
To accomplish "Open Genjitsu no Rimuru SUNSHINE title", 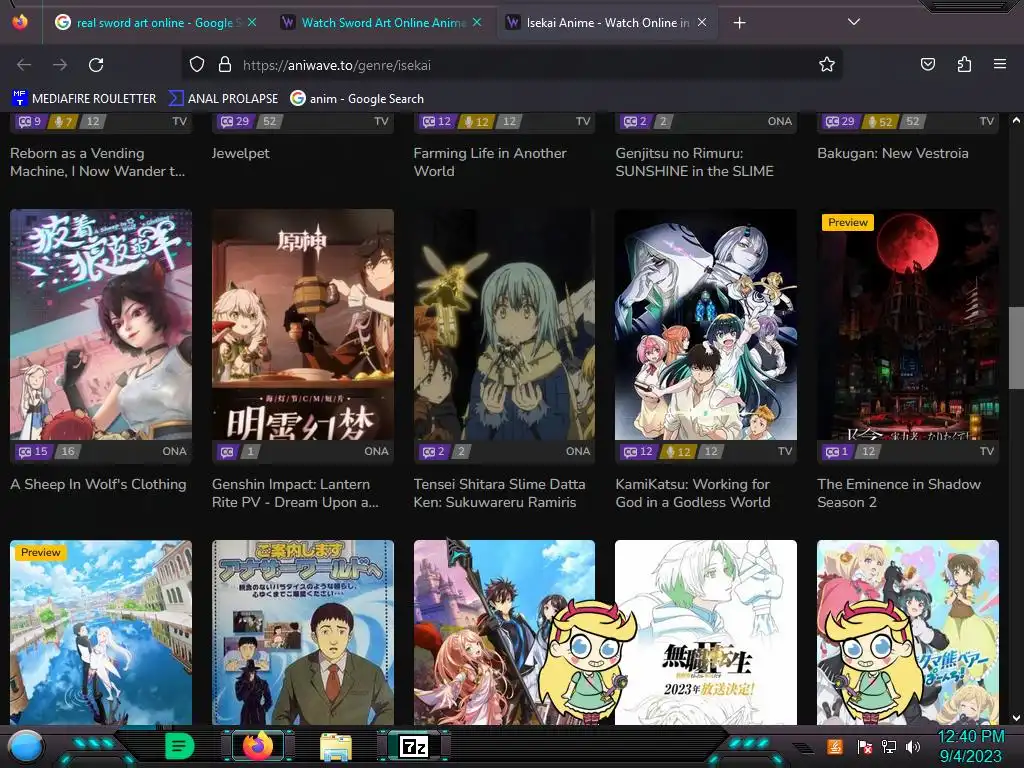I will tap(694, 162).
